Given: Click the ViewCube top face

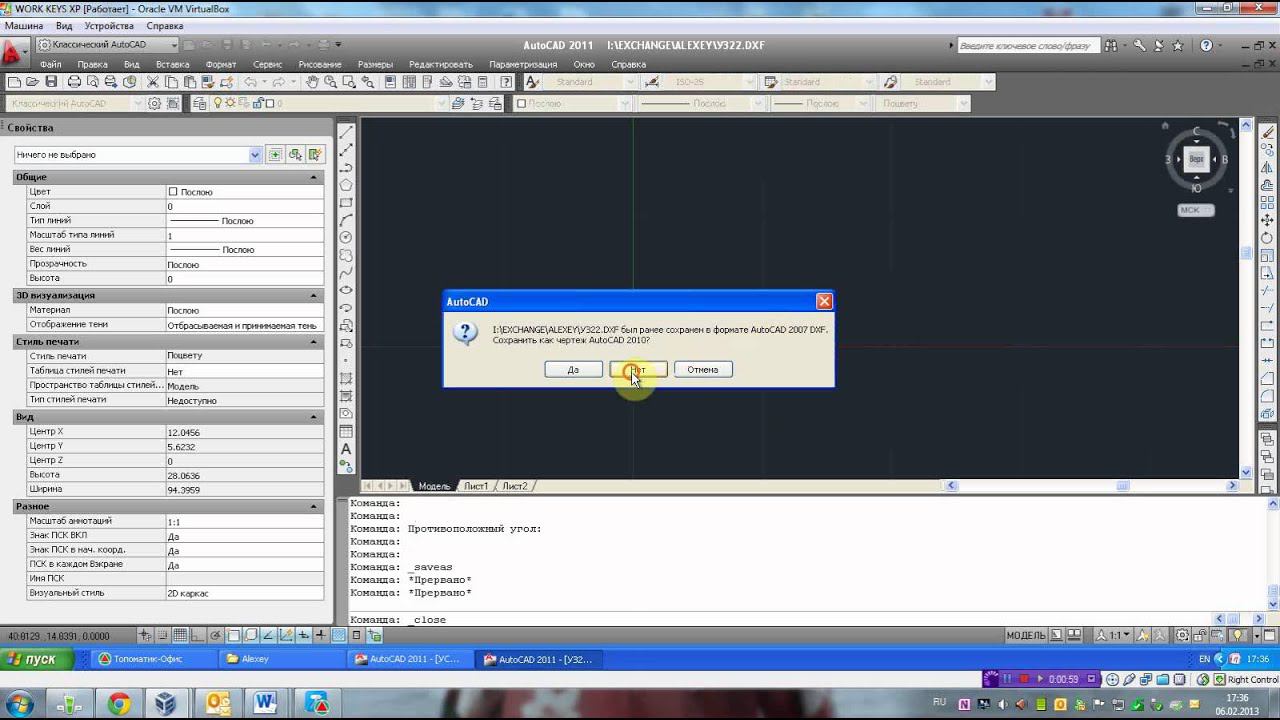Looking at the screenshot, I should [1196, 159].
